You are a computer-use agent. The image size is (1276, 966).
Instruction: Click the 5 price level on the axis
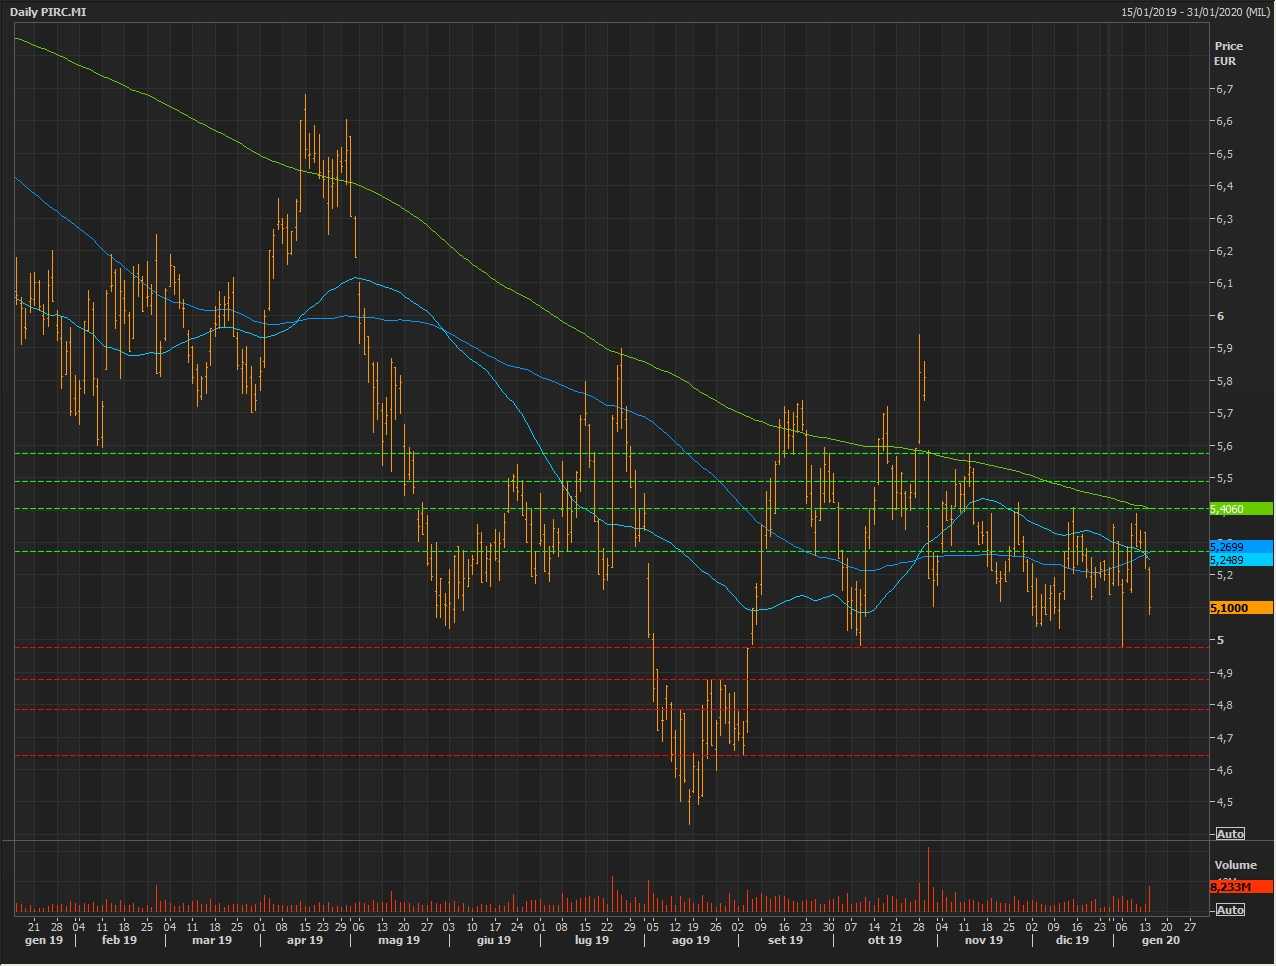pos(1220,640)
